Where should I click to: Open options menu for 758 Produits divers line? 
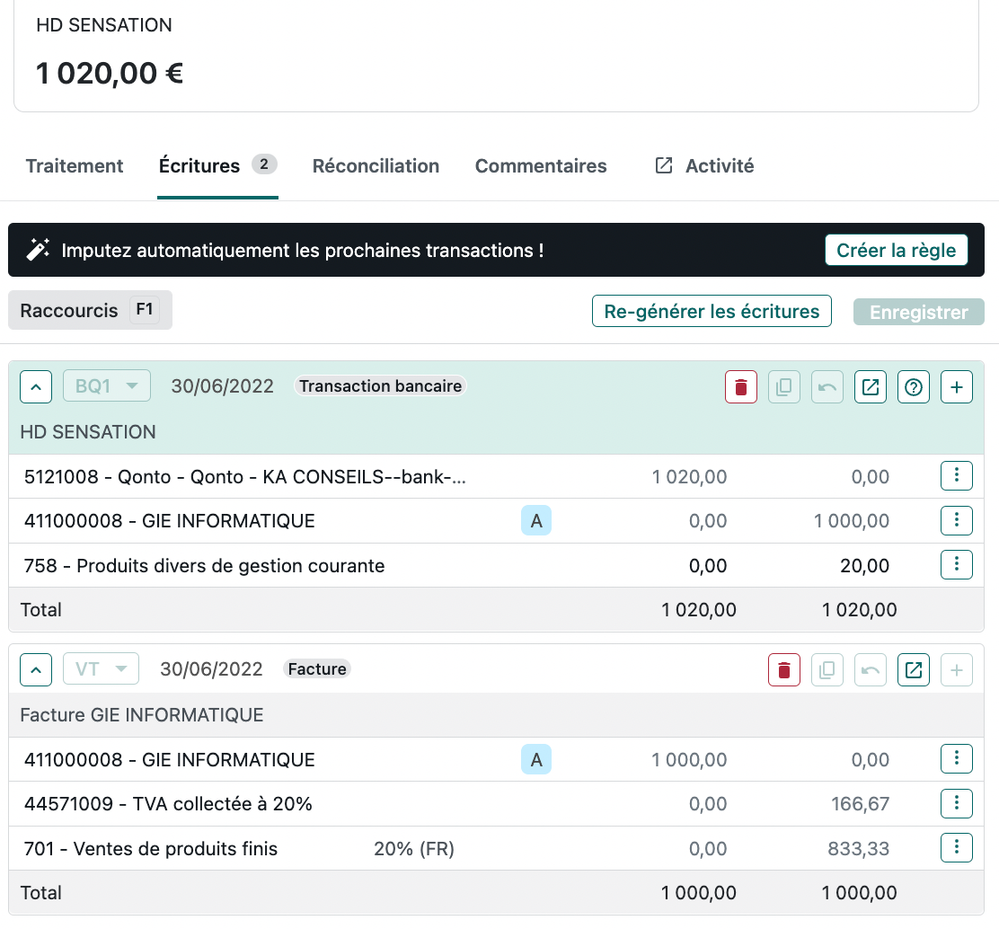(x=956, y=564)
